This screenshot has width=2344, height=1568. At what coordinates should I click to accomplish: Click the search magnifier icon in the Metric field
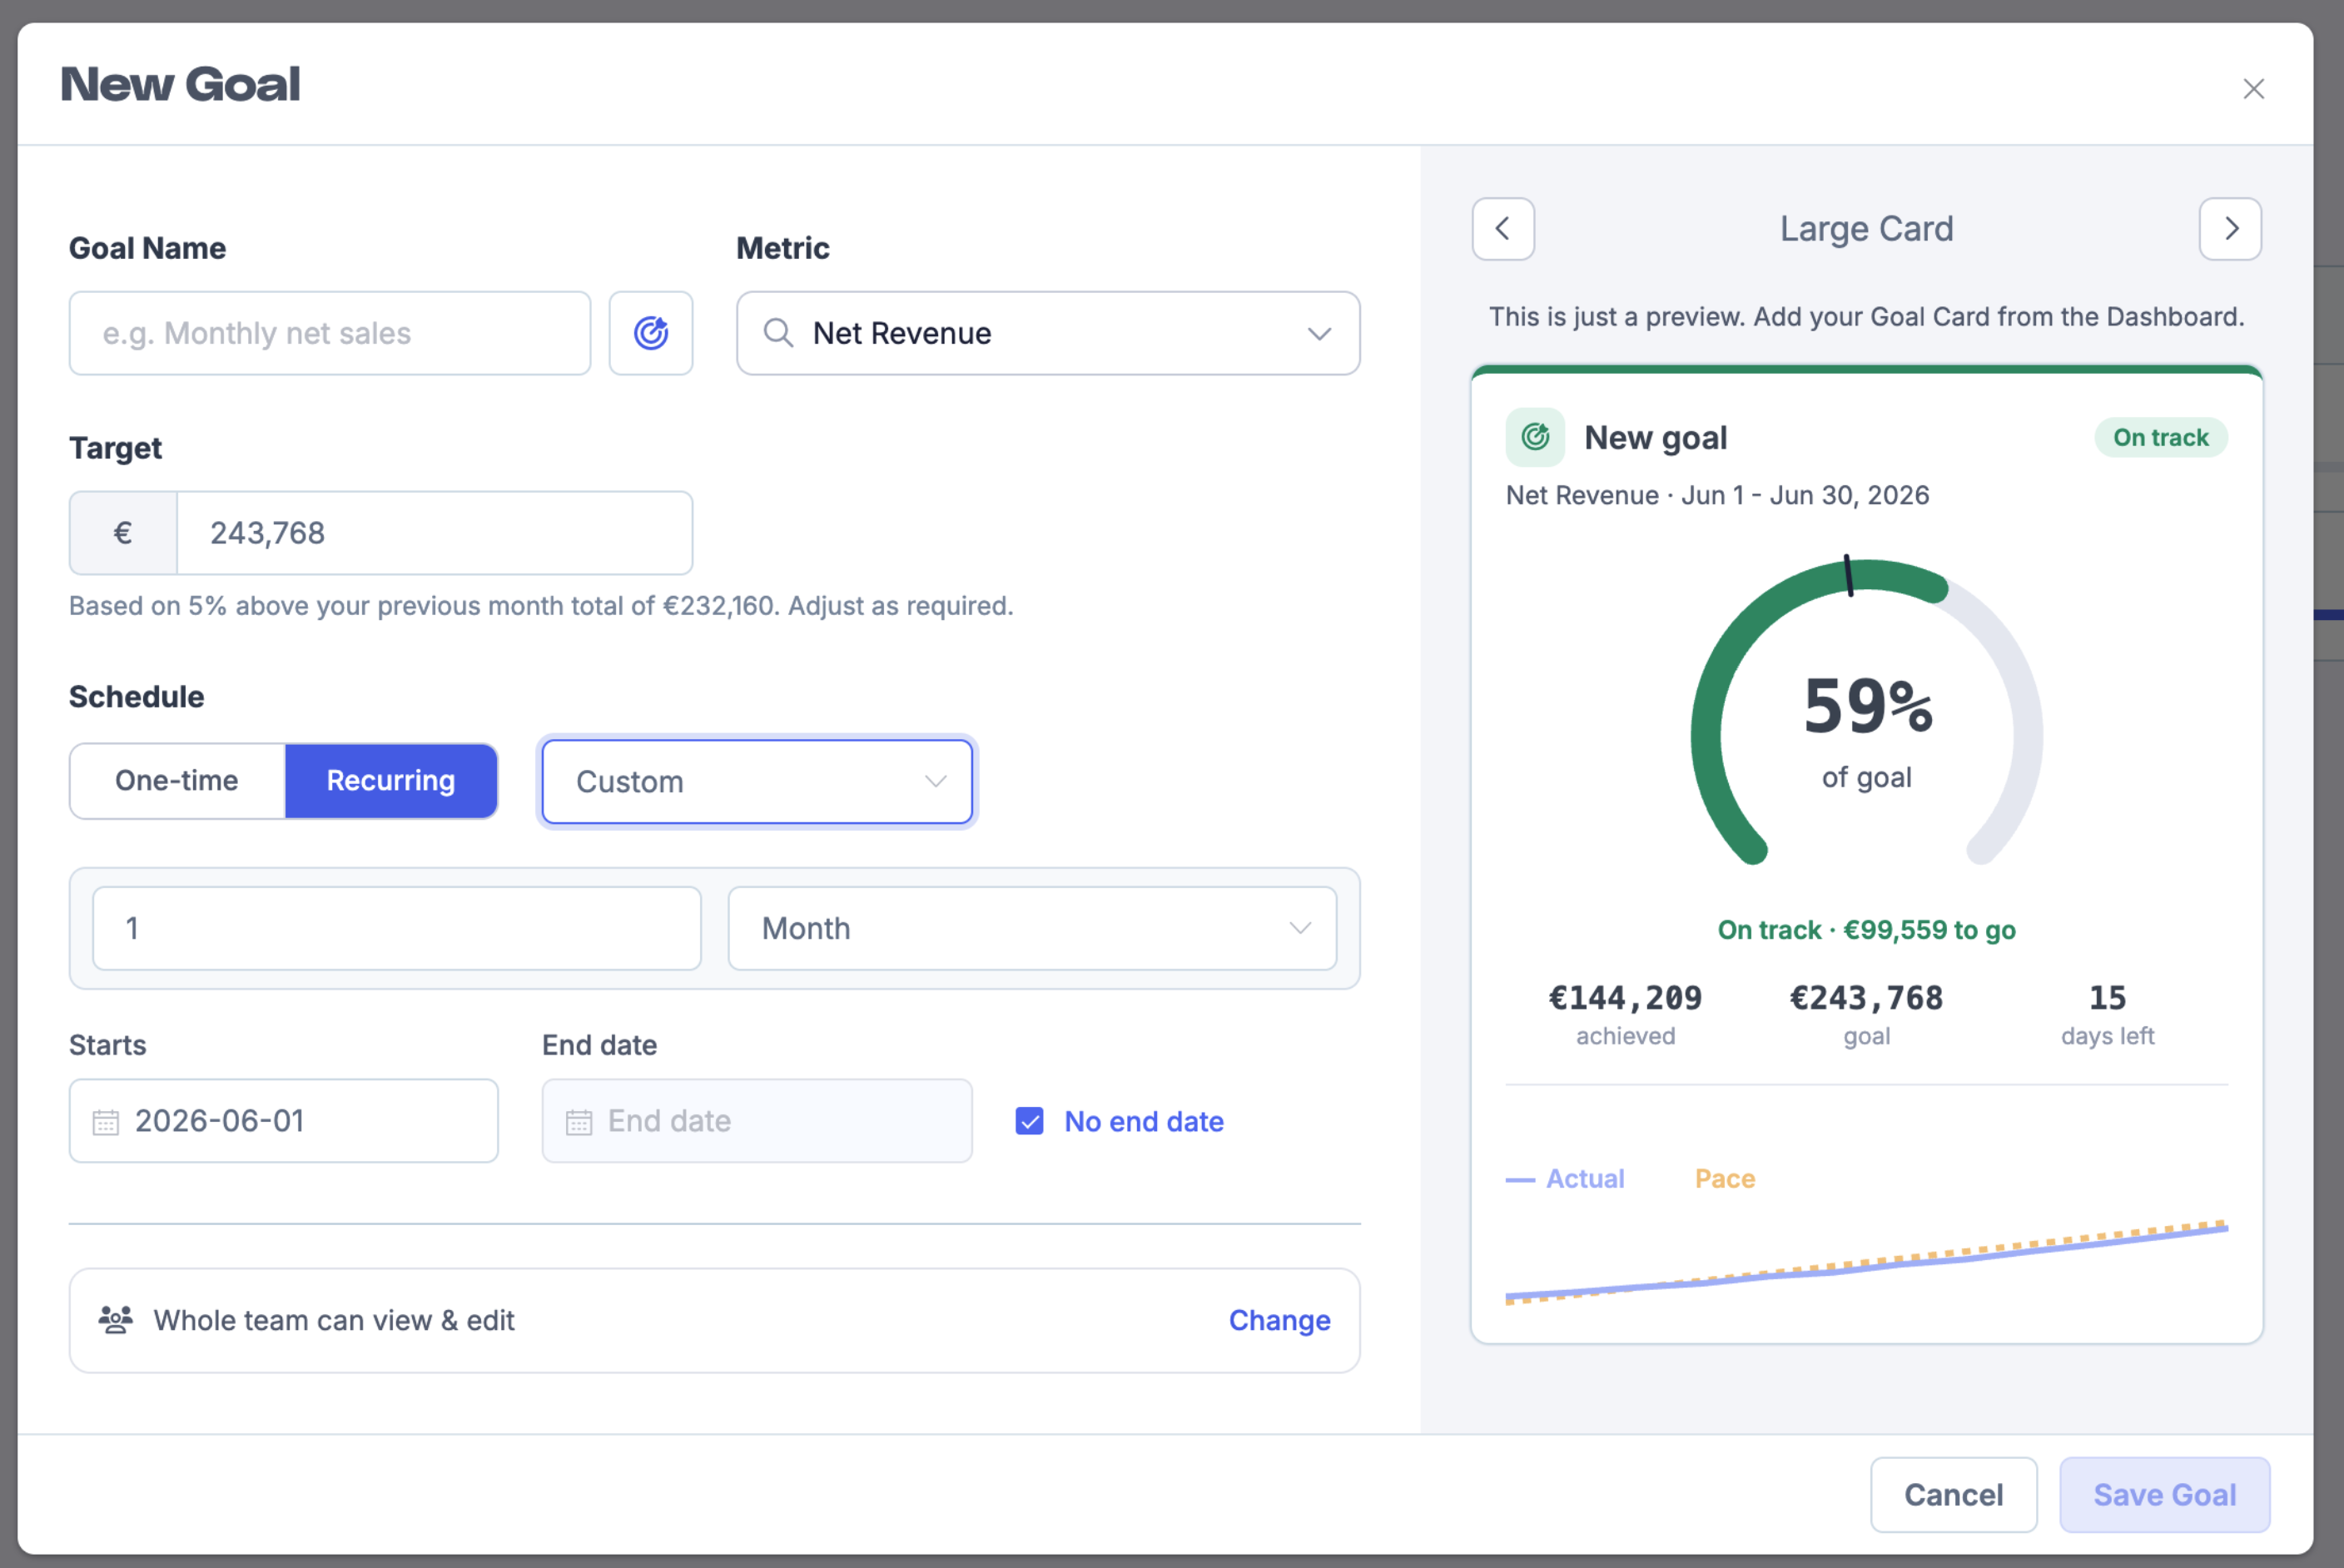point(778,333)
